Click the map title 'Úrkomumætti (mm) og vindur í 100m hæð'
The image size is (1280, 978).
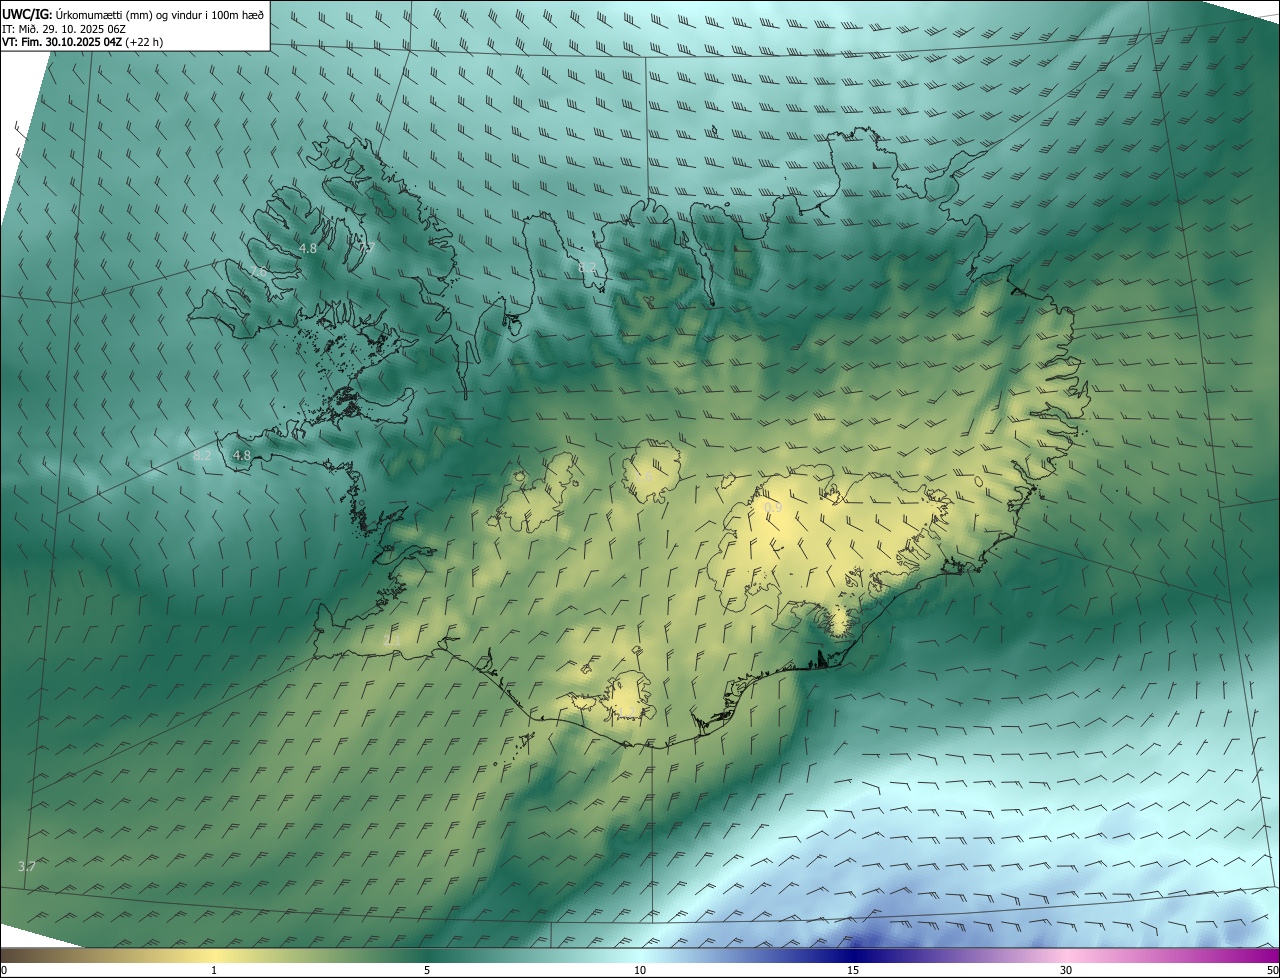point(160,14)
